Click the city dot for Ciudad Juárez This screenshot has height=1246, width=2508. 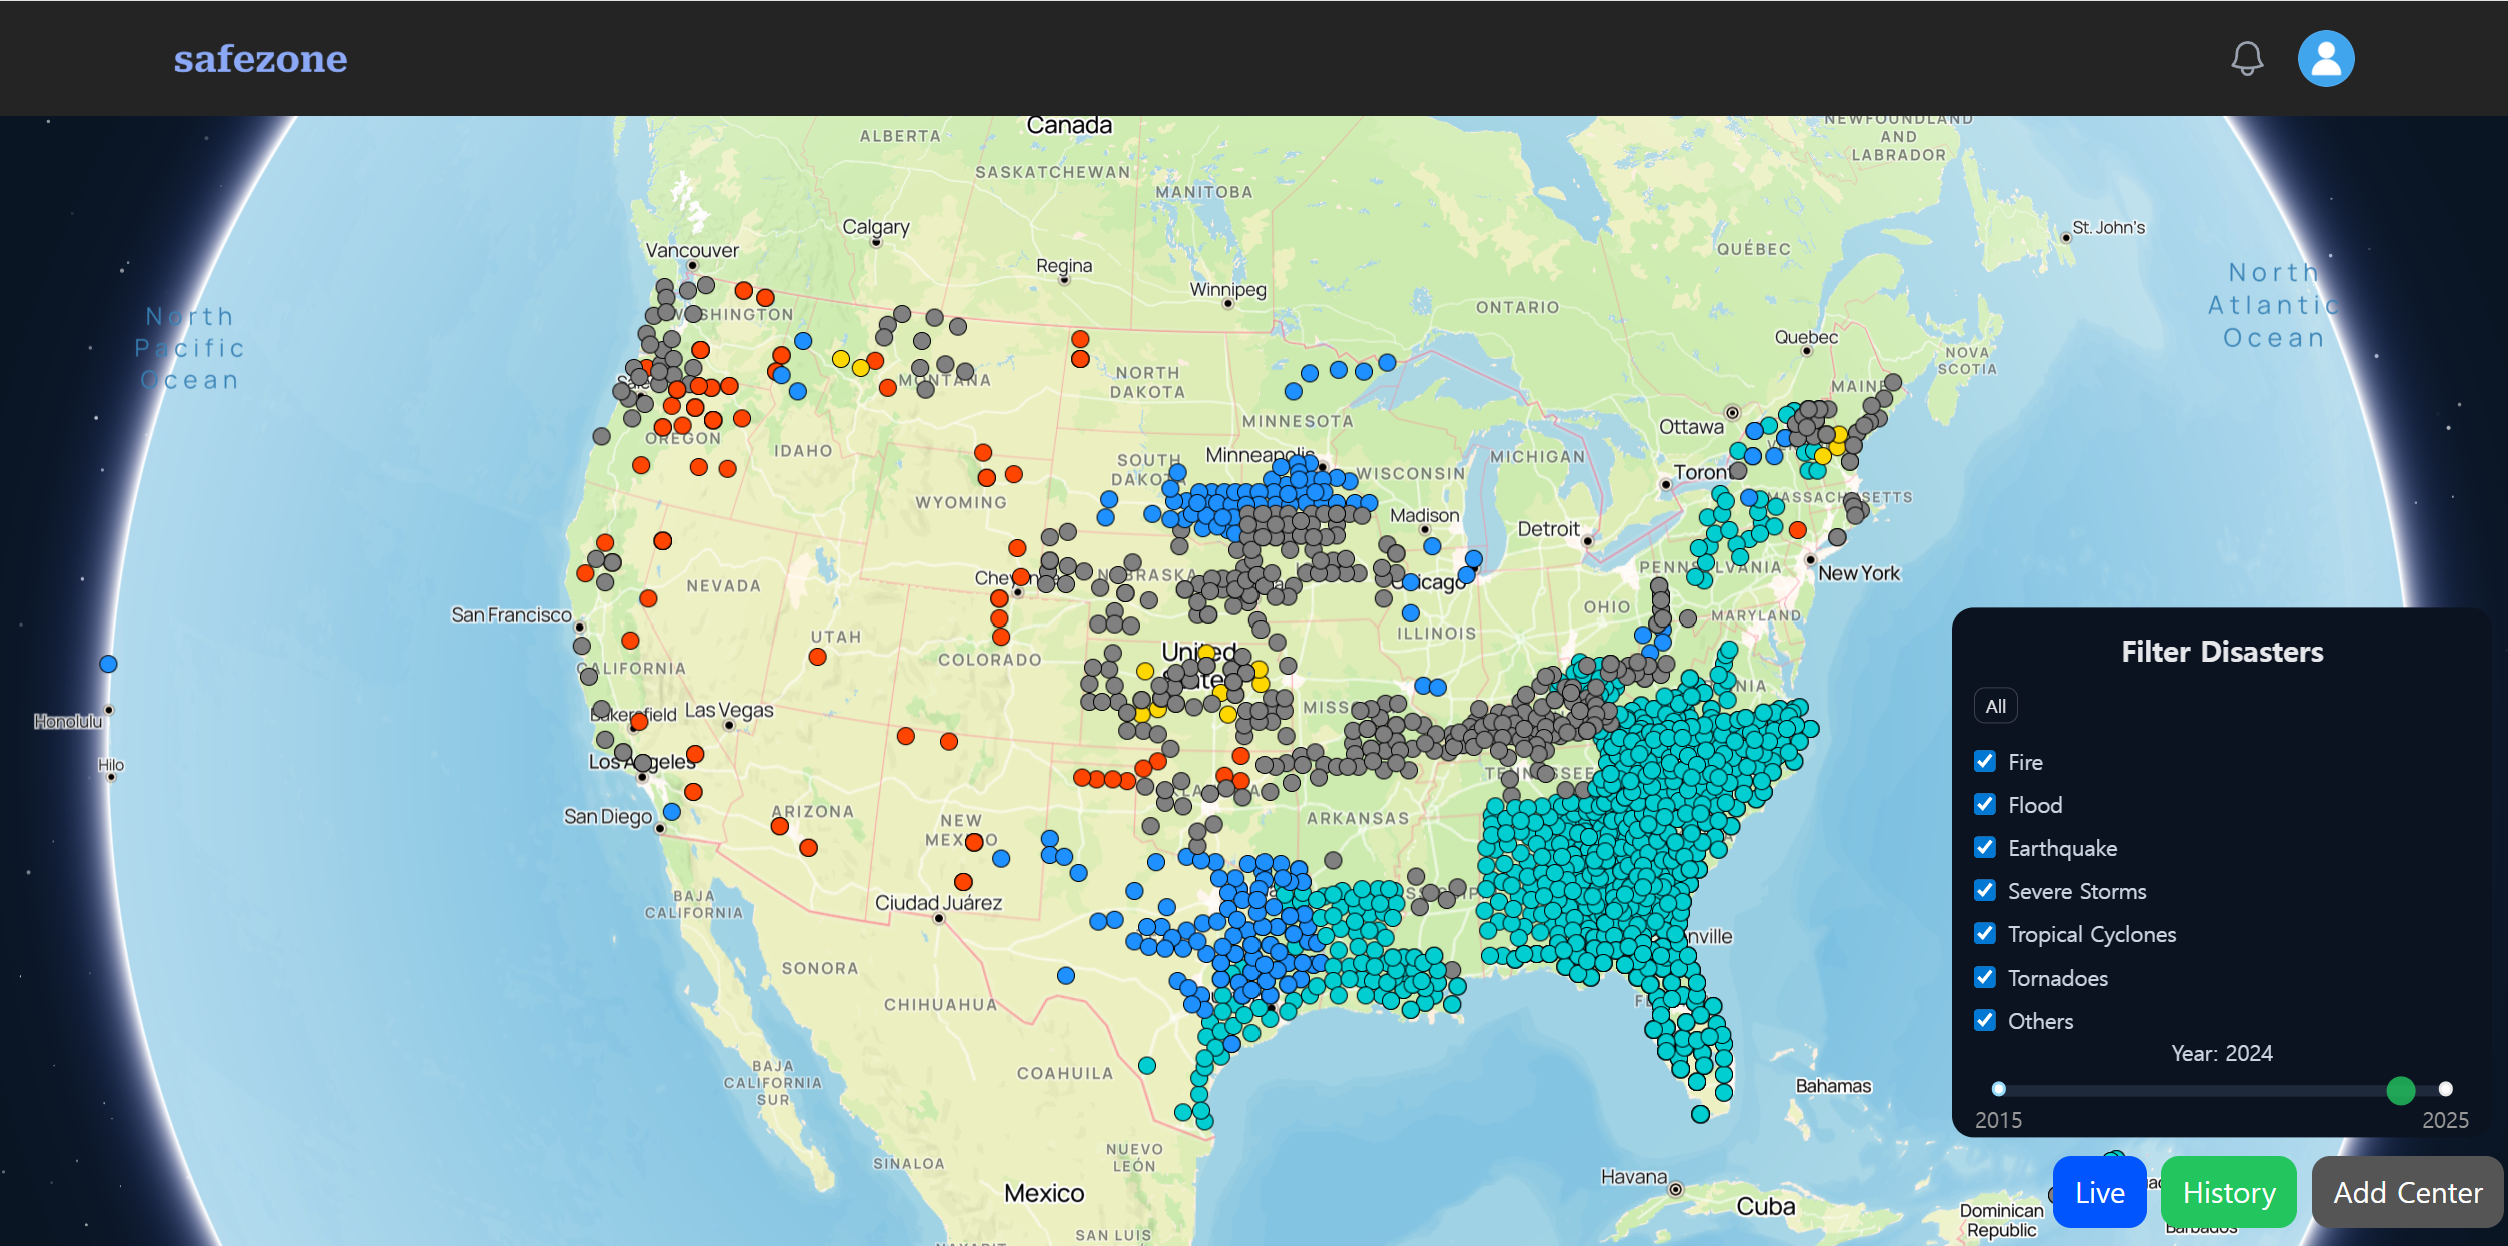point(938,918)
